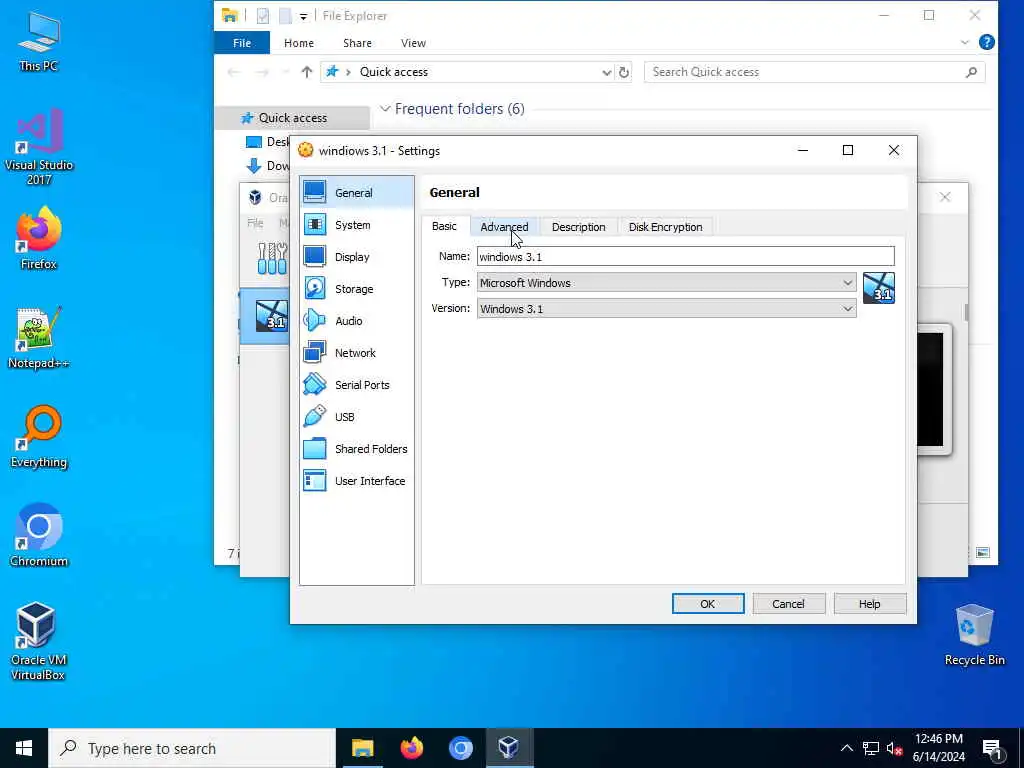Click Search Quick access field
Image resolution: width=1024 pixels, height=768 pixels.
pos(814,72)
